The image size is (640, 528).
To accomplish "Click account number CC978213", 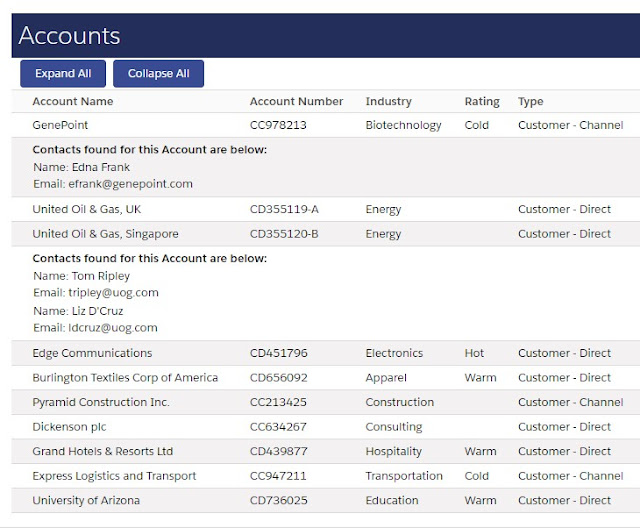I will click(278, 125).
